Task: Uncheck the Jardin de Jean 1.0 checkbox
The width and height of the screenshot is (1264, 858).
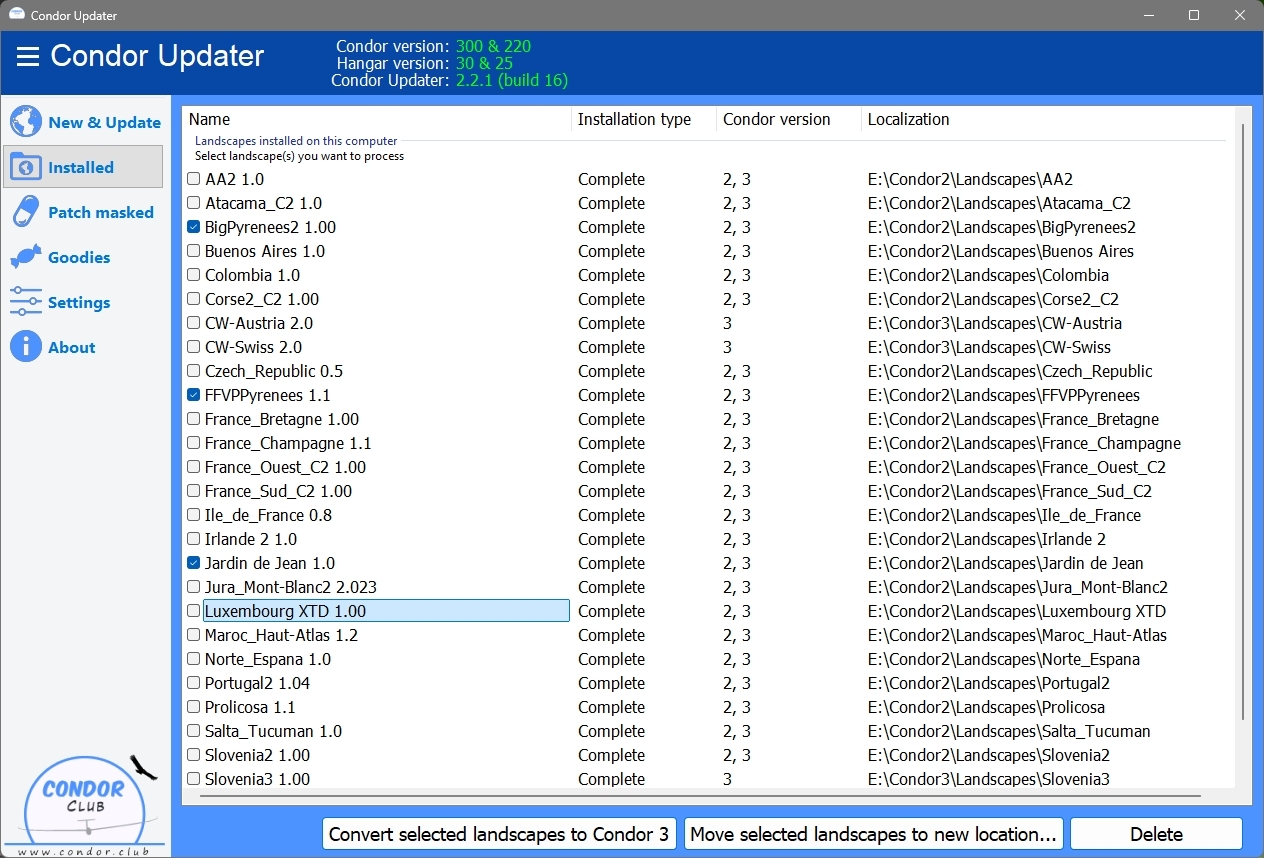Action: pyautogui.click(x=194, y=563)
